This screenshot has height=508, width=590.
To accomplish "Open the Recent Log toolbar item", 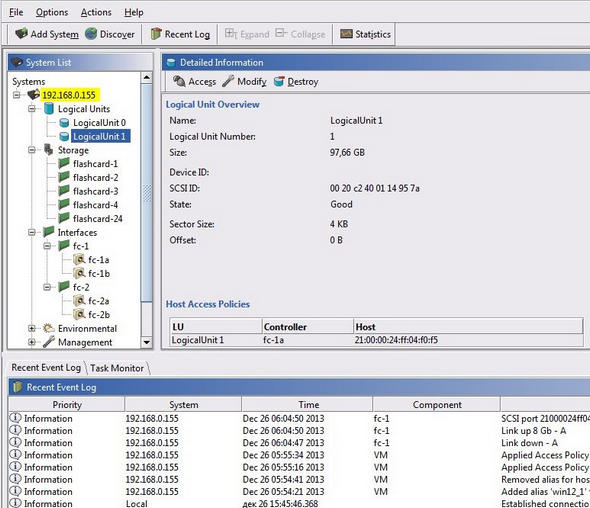I will tap(180, 34).
